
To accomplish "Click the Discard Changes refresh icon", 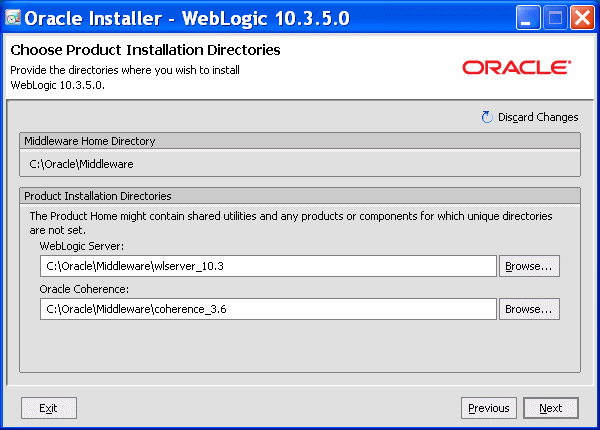I will pyautogui.click(x=487, y=117).
